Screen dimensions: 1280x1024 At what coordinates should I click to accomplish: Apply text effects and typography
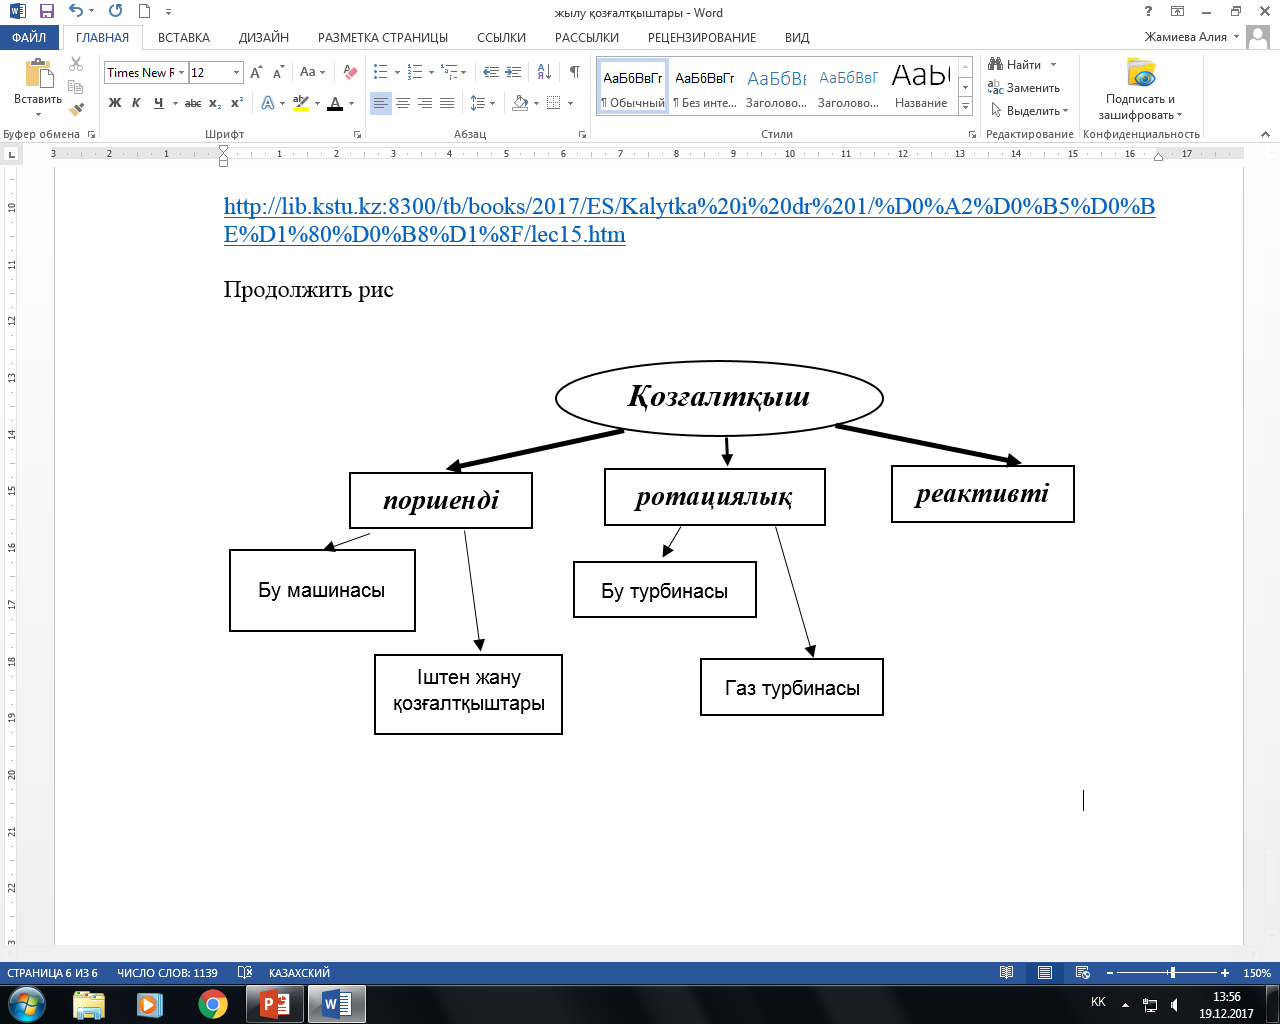pos(267,103)
